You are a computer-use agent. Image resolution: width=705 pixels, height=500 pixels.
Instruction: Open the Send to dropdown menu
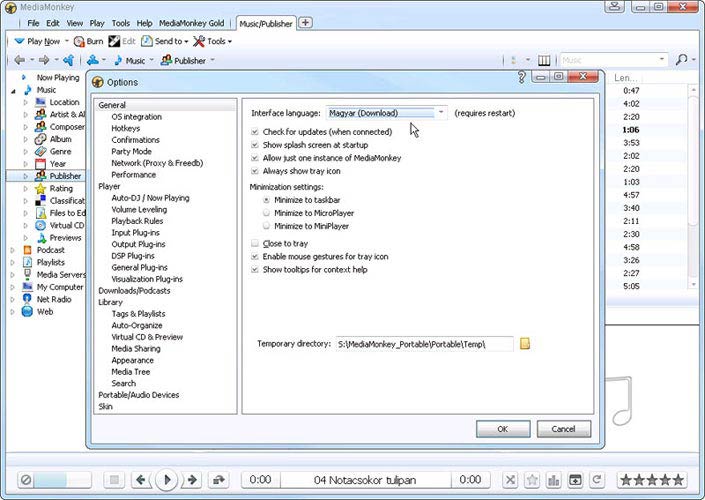pyautogui.click(x=163, y=41)
